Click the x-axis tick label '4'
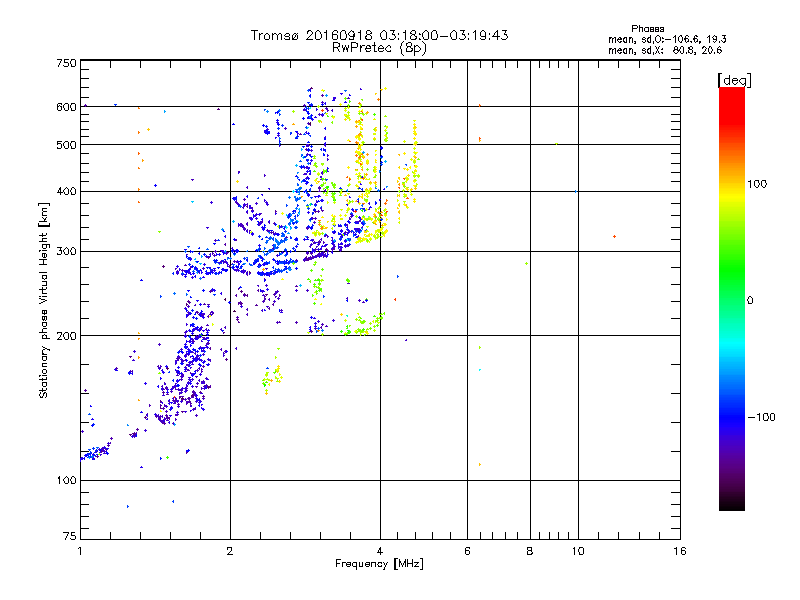Viewport: 800px width, 600px height. point(380,551)
